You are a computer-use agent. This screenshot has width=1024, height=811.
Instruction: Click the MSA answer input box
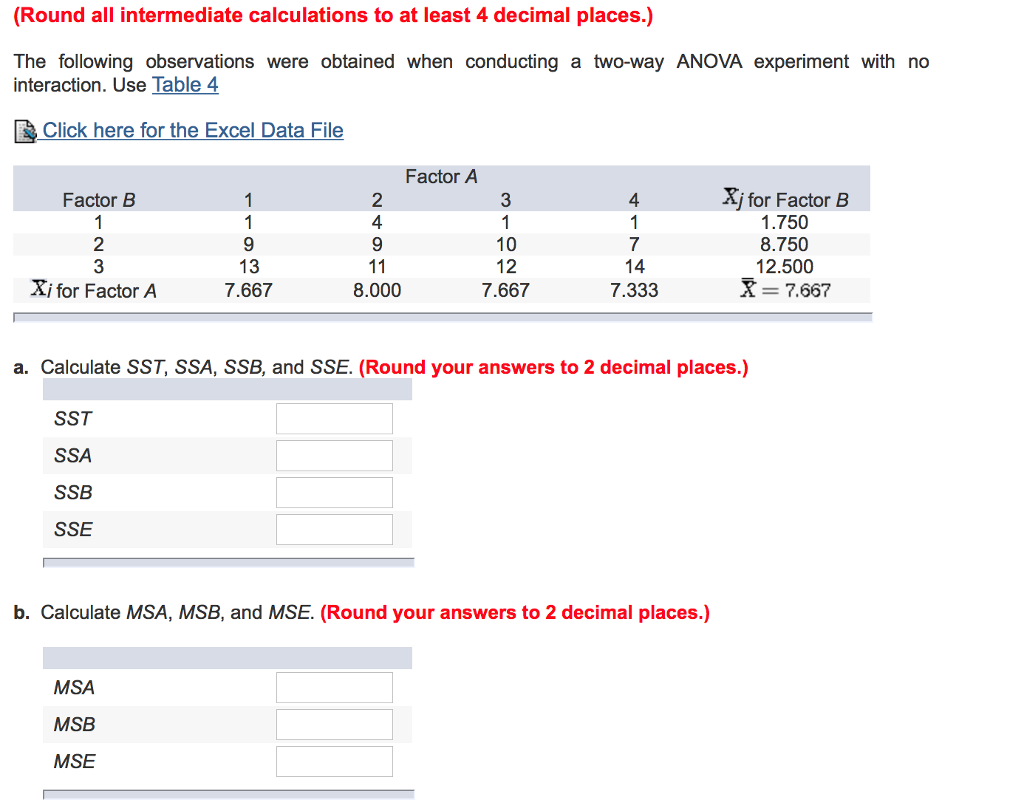pos(334,687)
